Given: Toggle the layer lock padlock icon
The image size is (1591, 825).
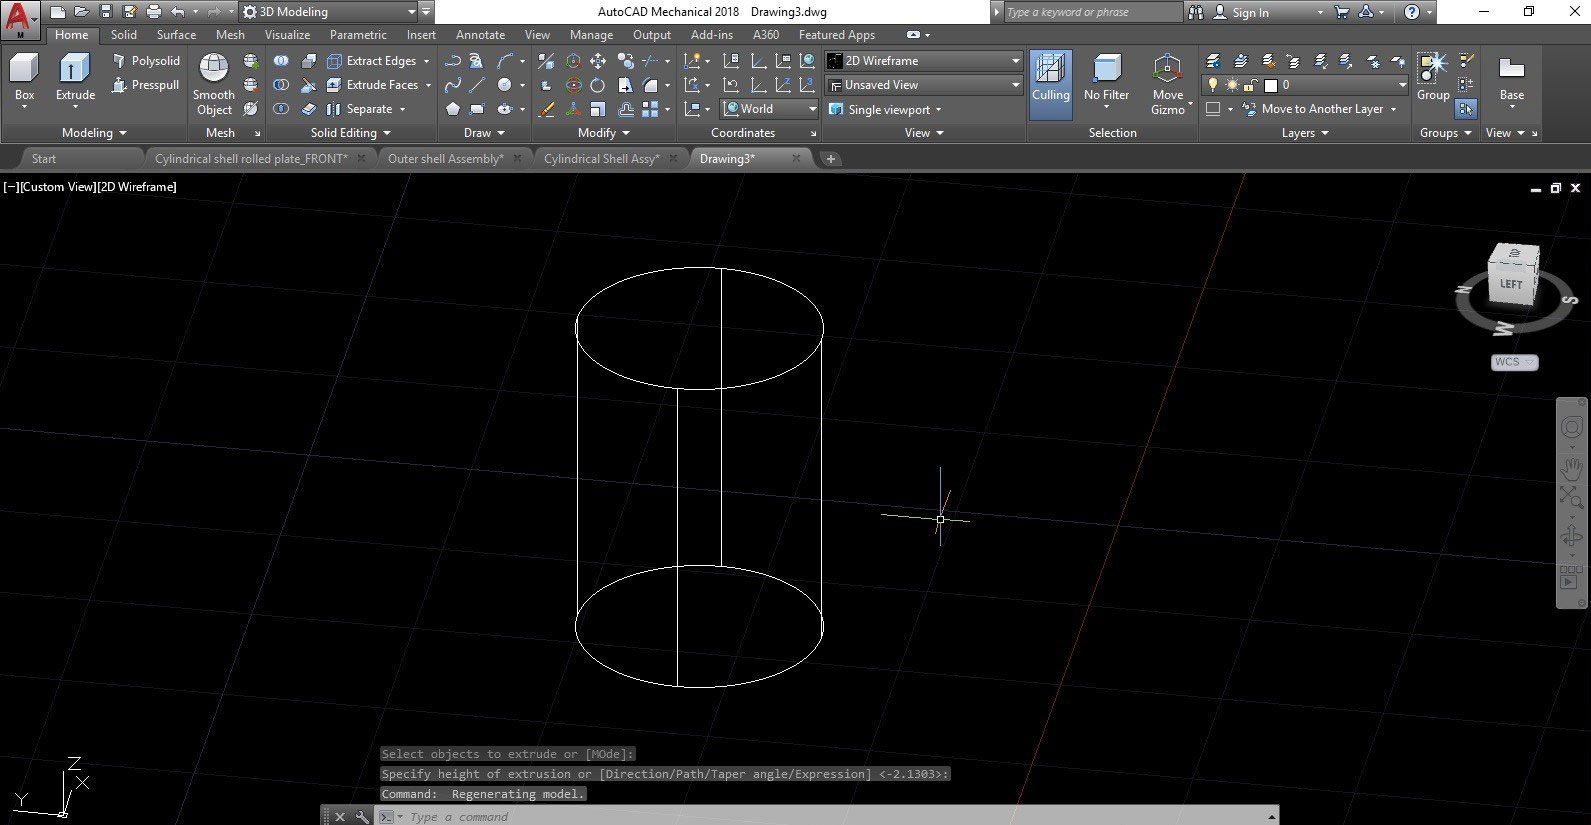Looking at the screenshot, I should point(1250,85).
